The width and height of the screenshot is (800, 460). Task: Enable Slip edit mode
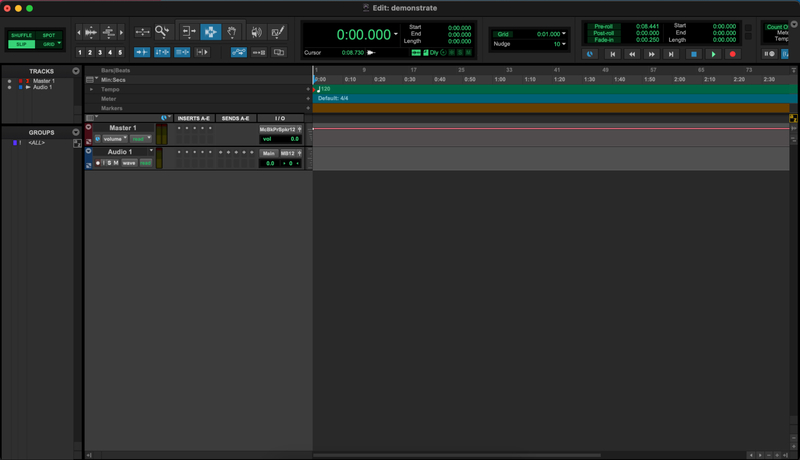point(21,44)
